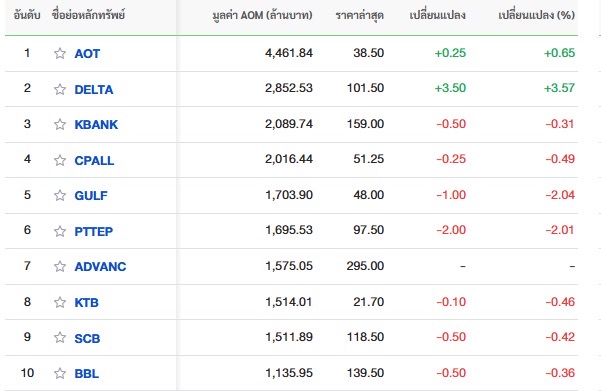
Task: Add CPALL to favorites with the star
Action: [x=60, y=160]
